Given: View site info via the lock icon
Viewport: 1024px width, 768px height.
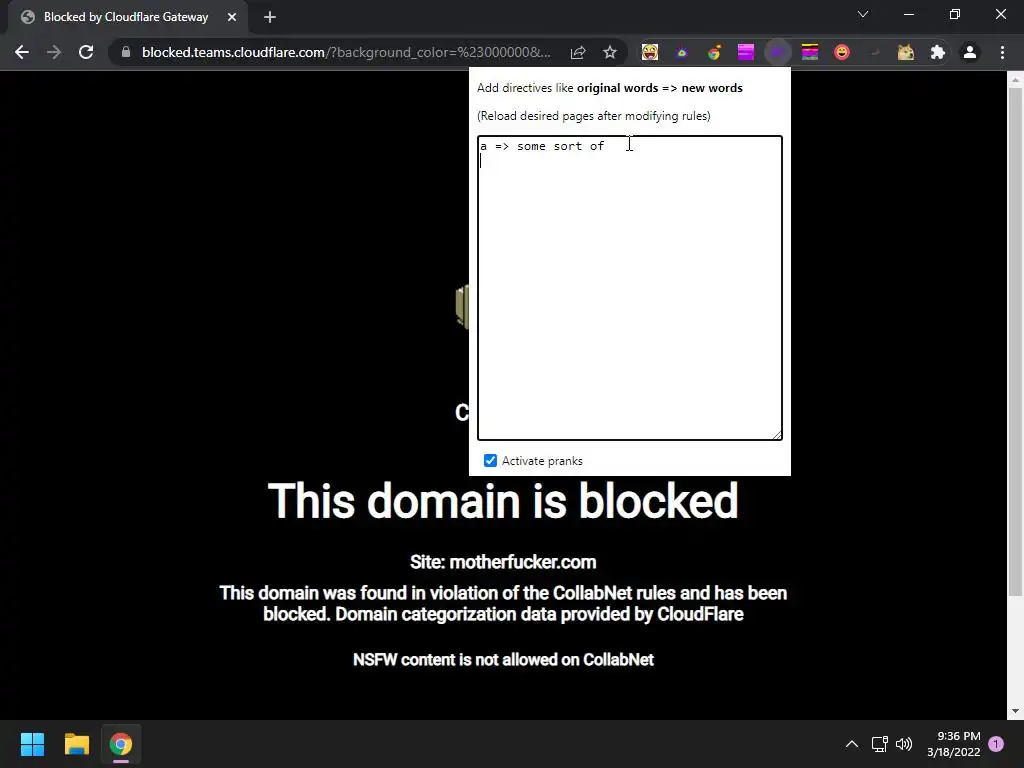Looking at the screenshot, I should click(x=126, y=52).
